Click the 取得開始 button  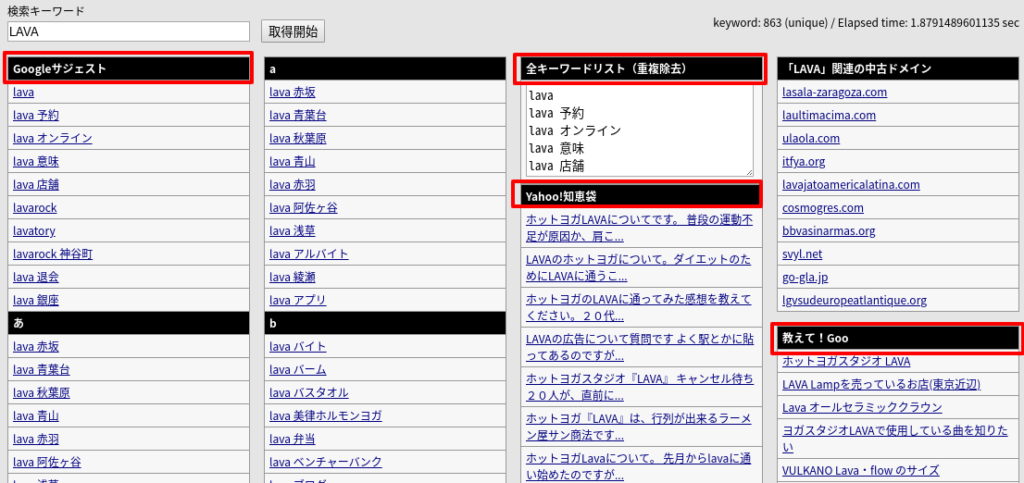pyautogui.click(x=293, y=31)
